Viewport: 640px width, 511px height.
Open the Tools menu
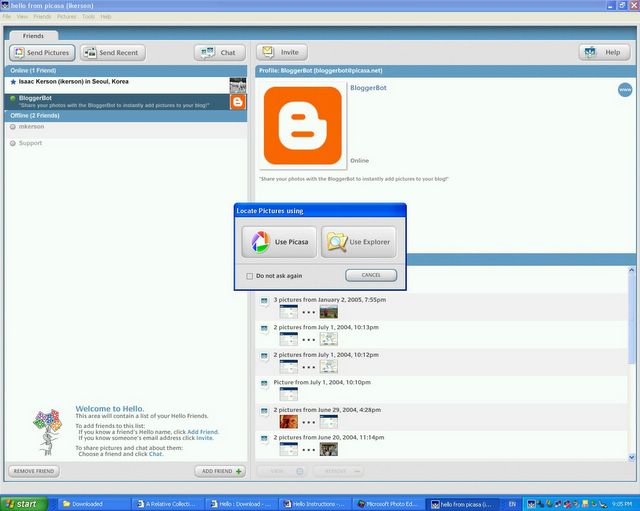pos(88,17)
